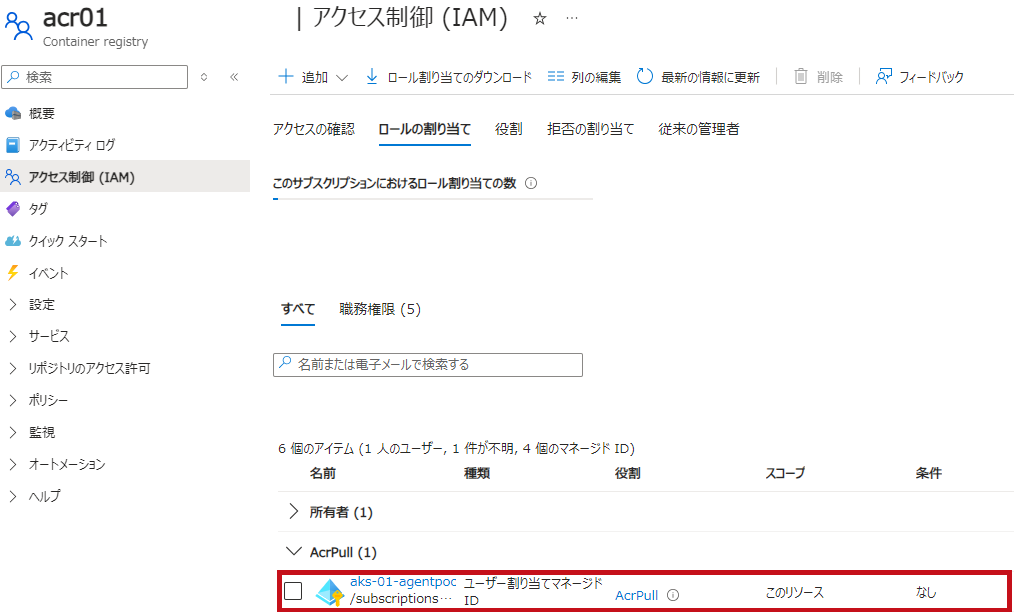Open the 拒否の割り当て tab

[590, 129]
